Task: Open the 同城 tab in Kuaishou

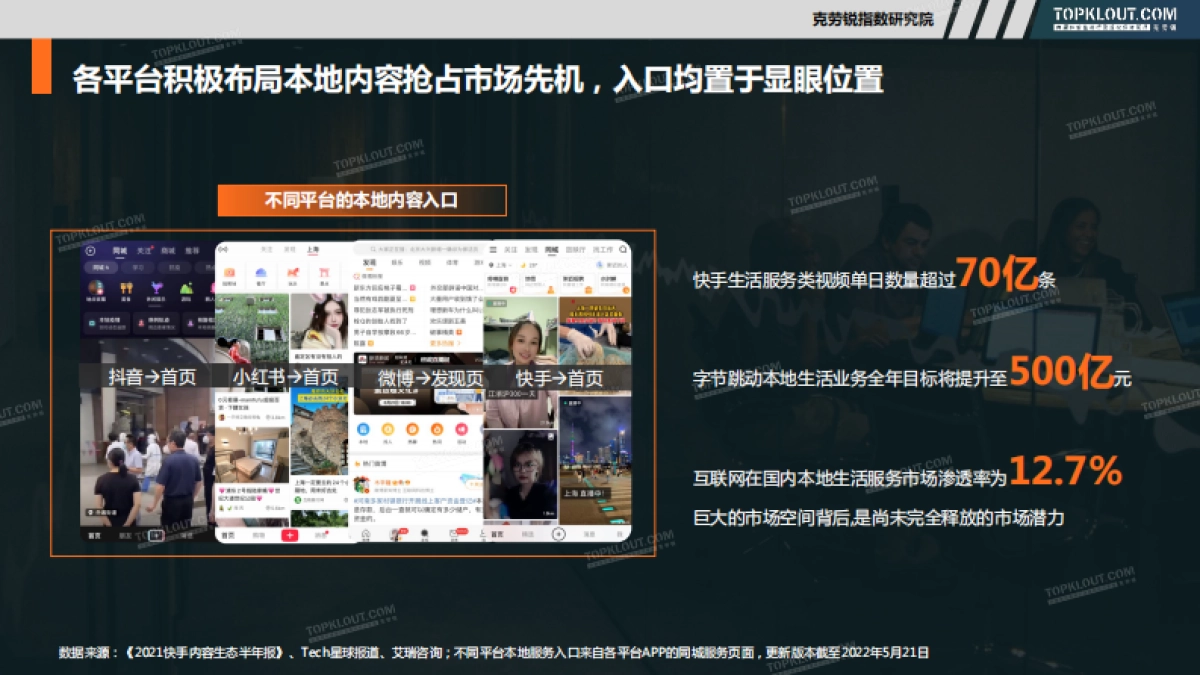Action: point(553,249)
